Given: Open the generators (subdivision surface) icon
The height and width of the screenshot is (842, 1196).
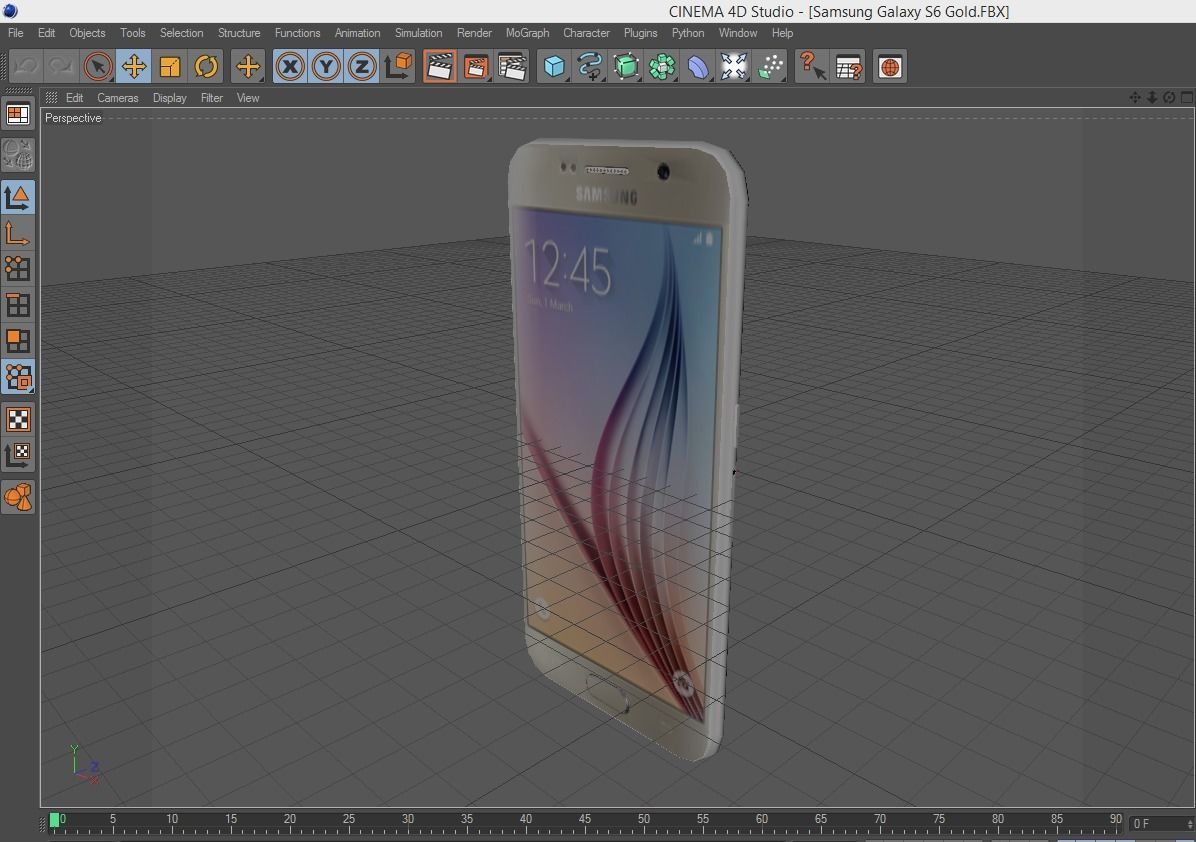Looking at the screenshot, I should 625,66.
